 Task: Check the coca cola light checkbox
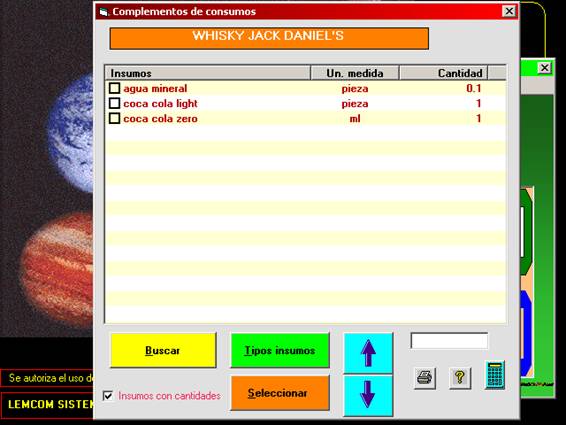(114, 103)
